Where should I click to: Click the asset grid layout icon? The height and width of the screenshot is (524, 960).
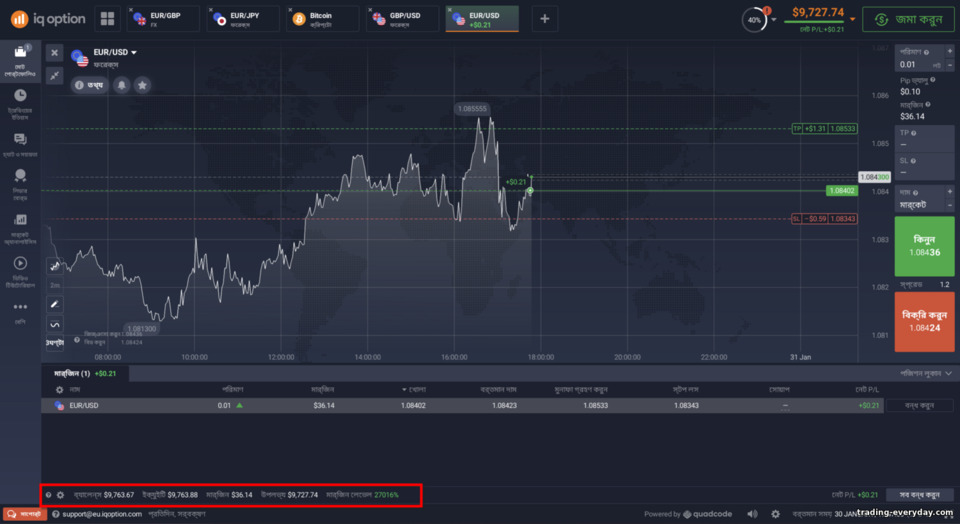pyautogui.click(x=107, y=19)
